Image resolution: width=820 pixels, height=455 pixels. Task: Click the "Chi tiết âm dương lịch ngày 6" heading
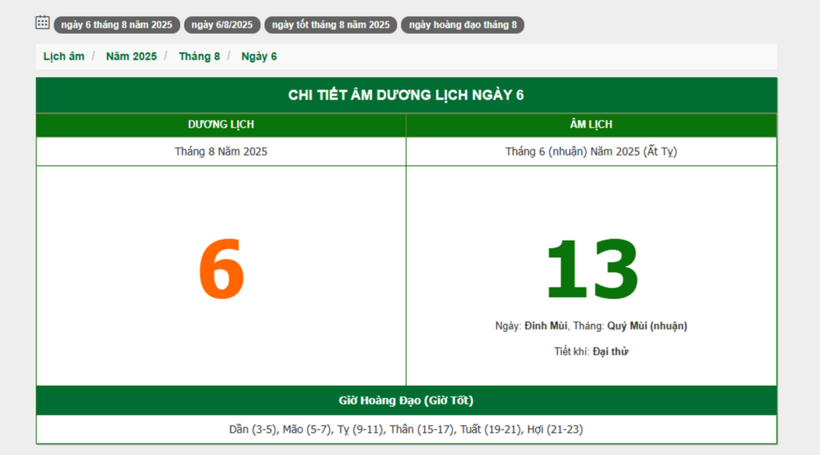406,95
